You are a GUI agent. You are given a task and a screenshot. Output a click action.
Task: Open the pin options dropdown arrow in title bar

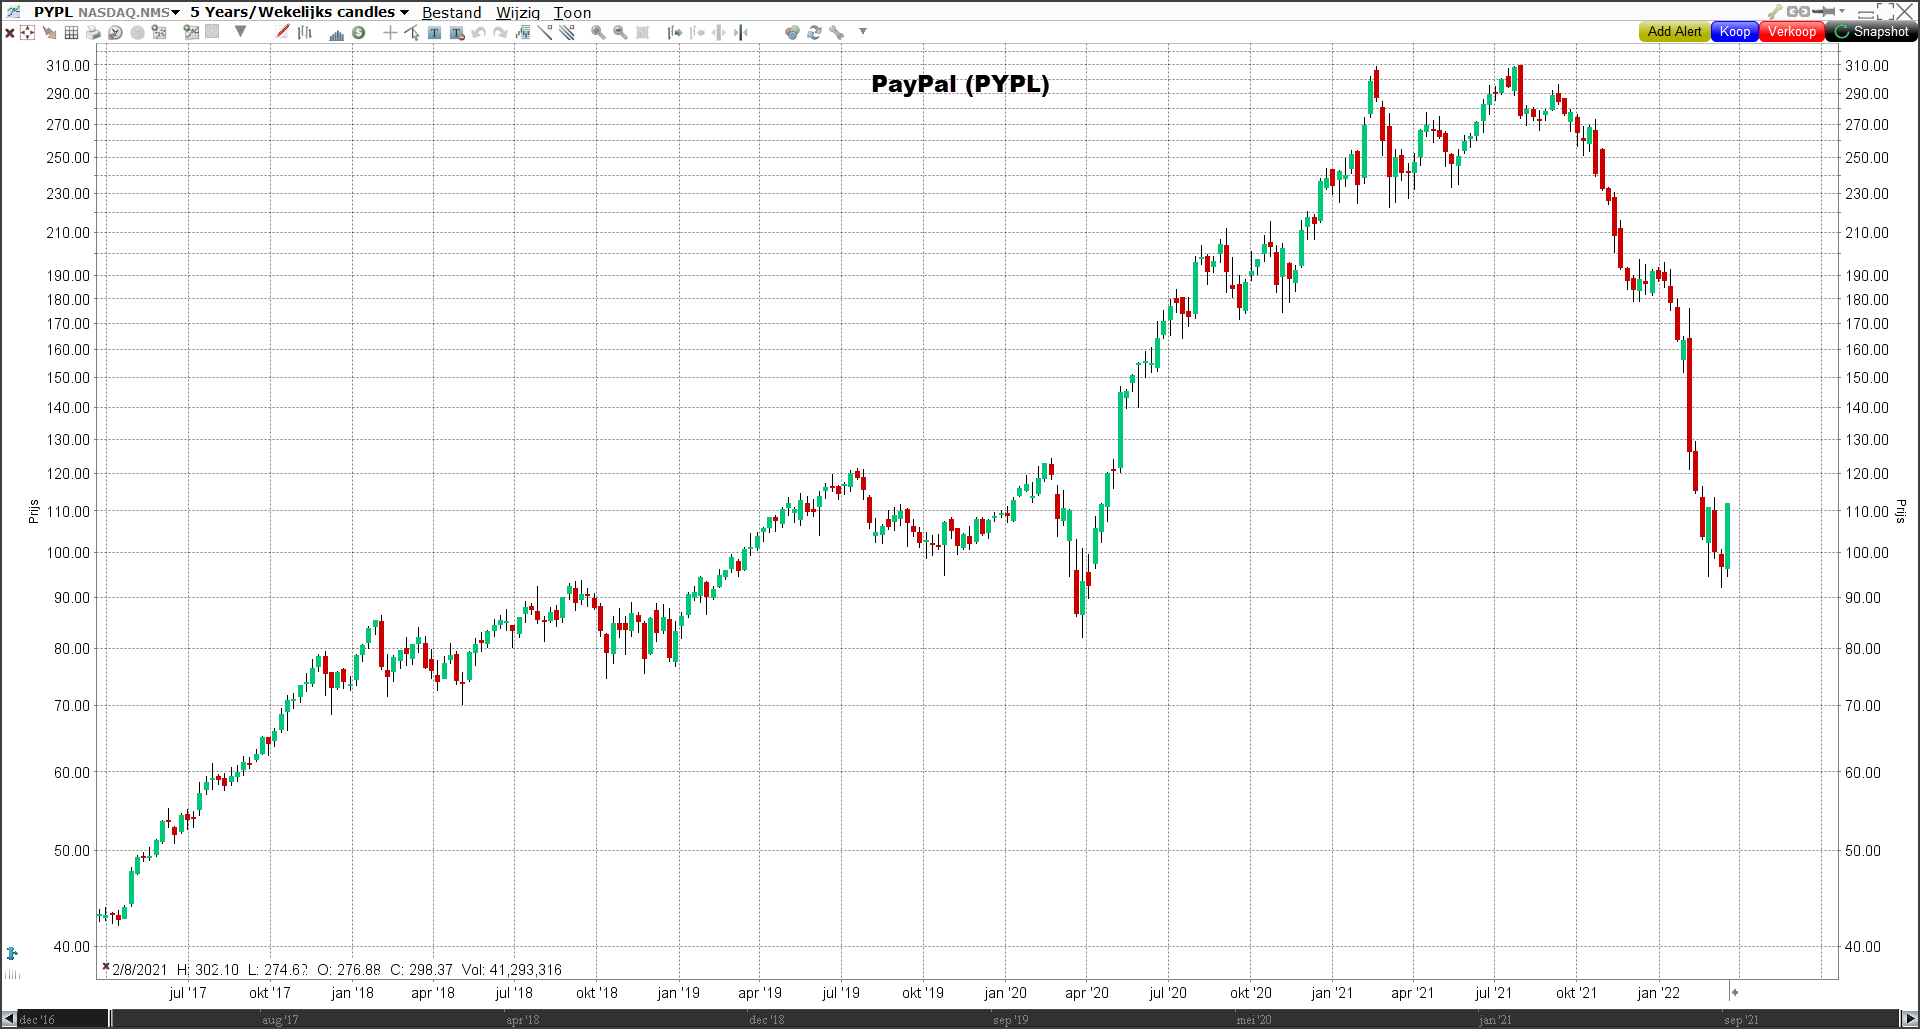[x=1842, y=11]
